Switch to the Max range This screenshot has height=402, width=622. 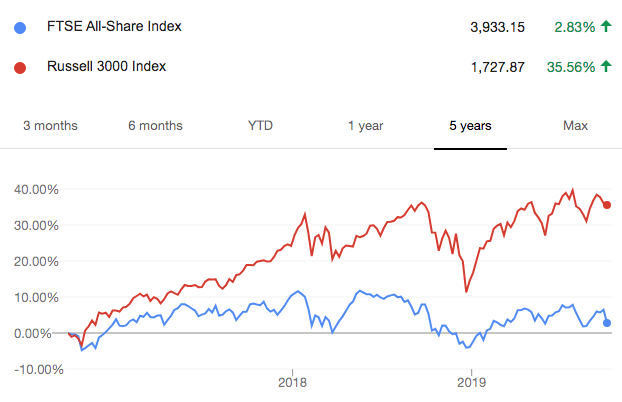[x=575, y=125]
